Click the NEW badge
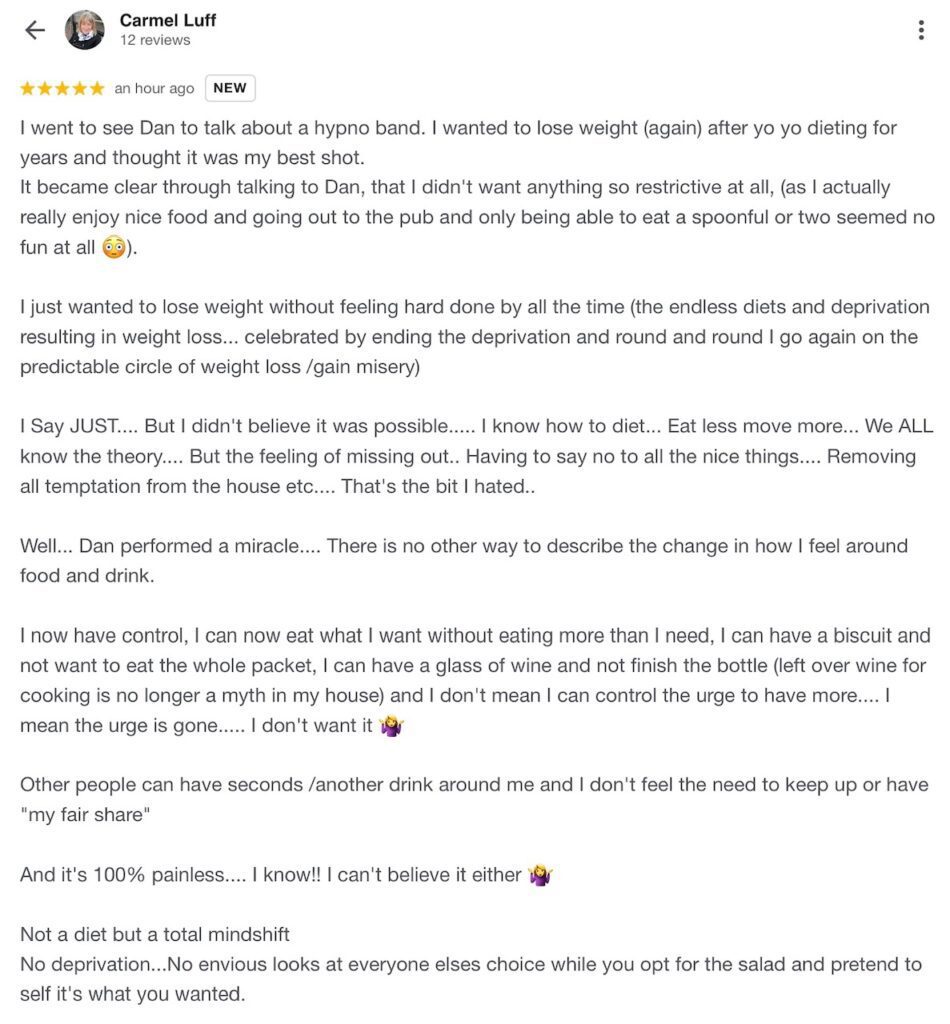This screenshot has height=1024, width=950. pyautogui.click(x=229, y=88)
